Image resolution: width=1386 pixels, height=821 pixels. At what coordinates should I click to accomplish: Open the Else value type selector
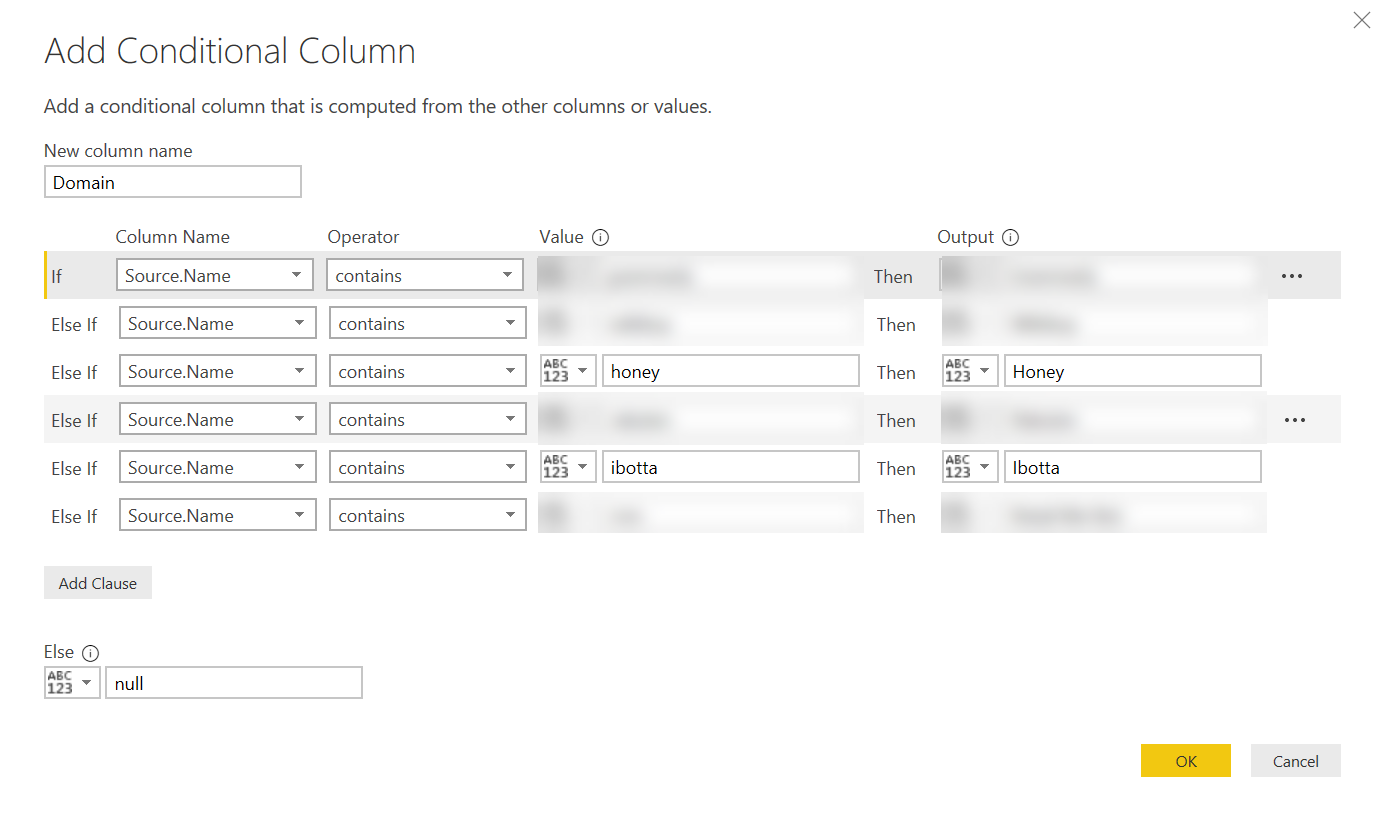72,683
